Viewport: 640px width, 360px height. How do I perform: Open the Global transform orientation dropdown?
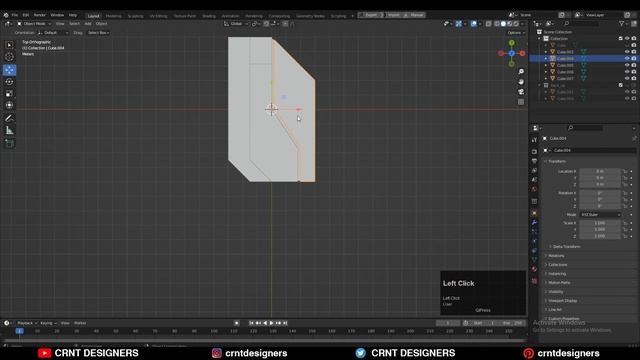[236, 24]
